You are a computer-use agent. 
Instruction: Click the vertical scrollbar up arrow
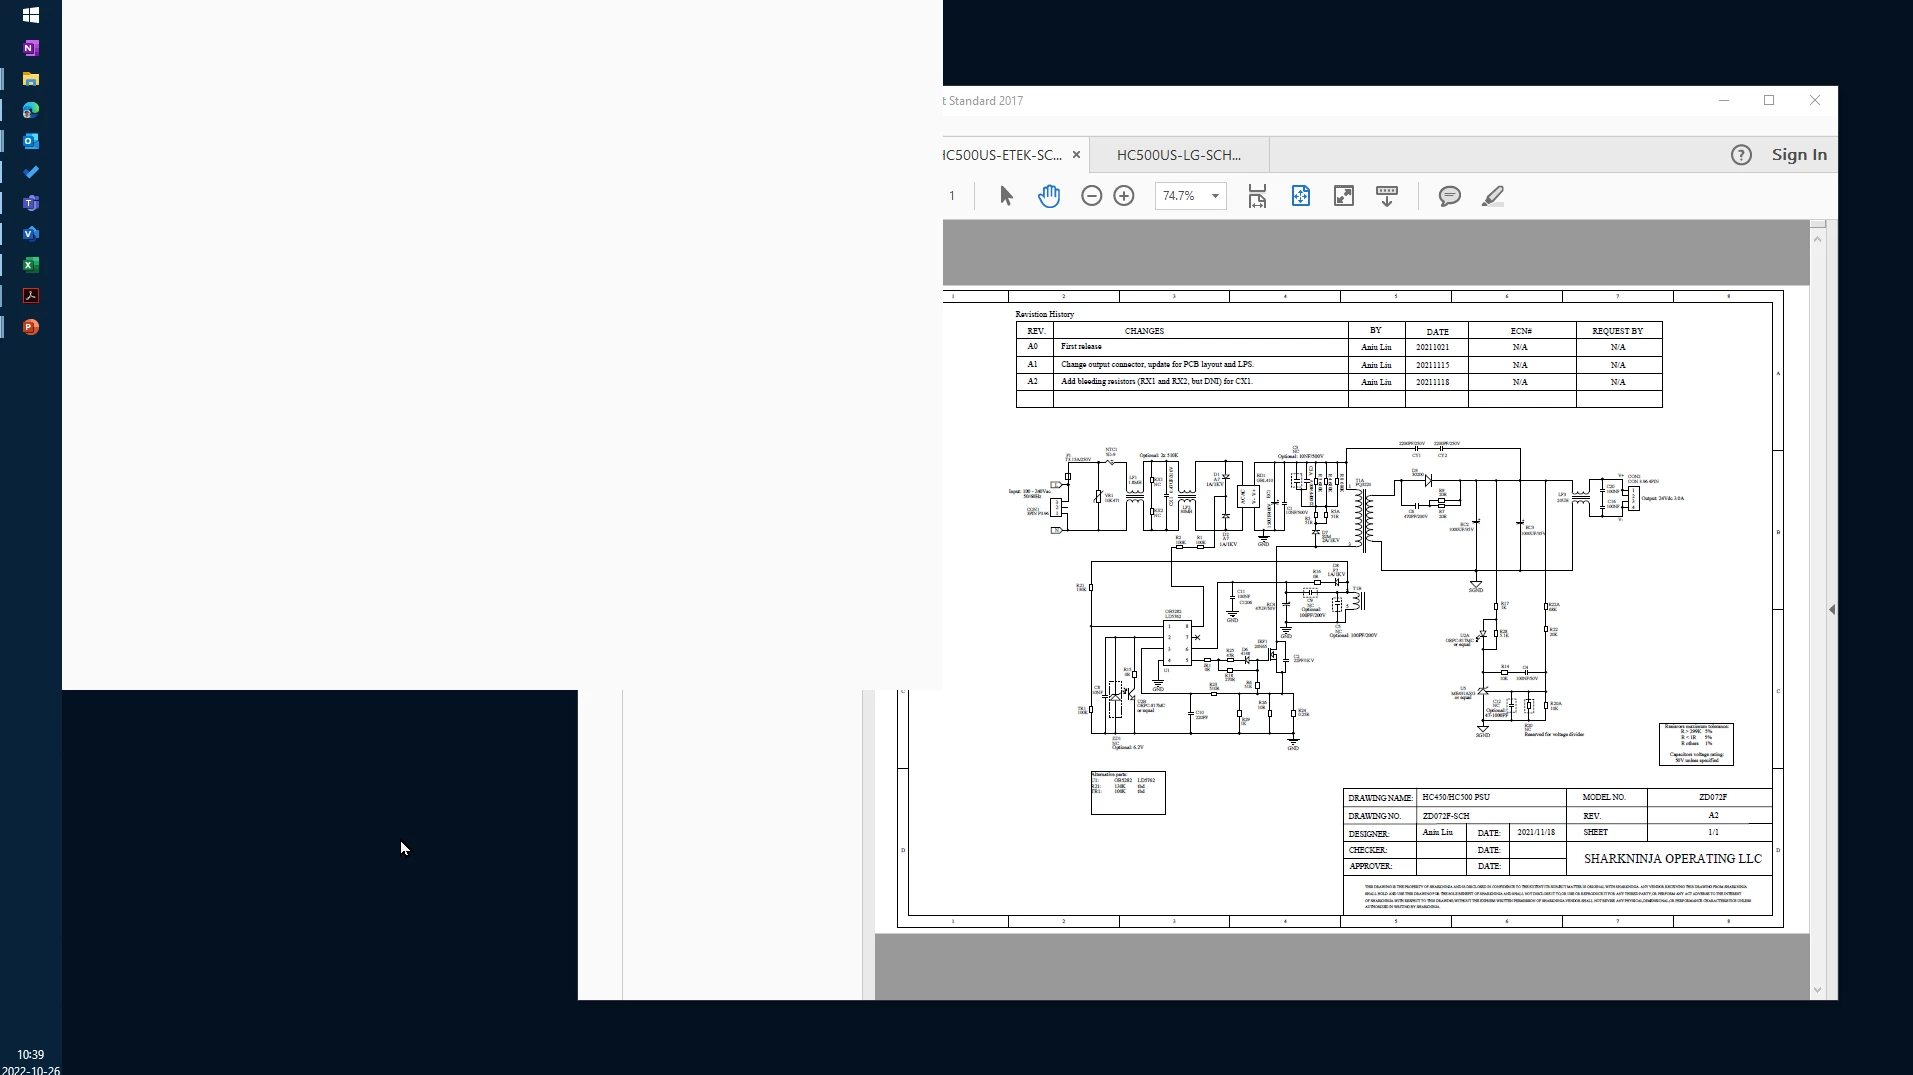[x=1818, y=238]
